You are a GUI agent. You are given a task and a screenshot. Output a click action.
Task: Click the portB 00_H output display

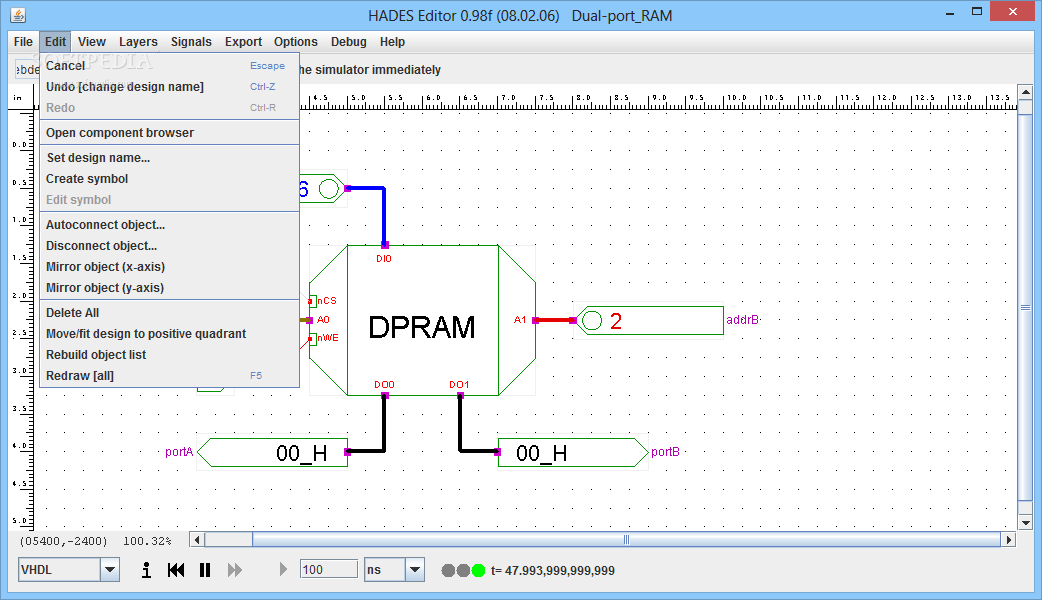(573, 452)
